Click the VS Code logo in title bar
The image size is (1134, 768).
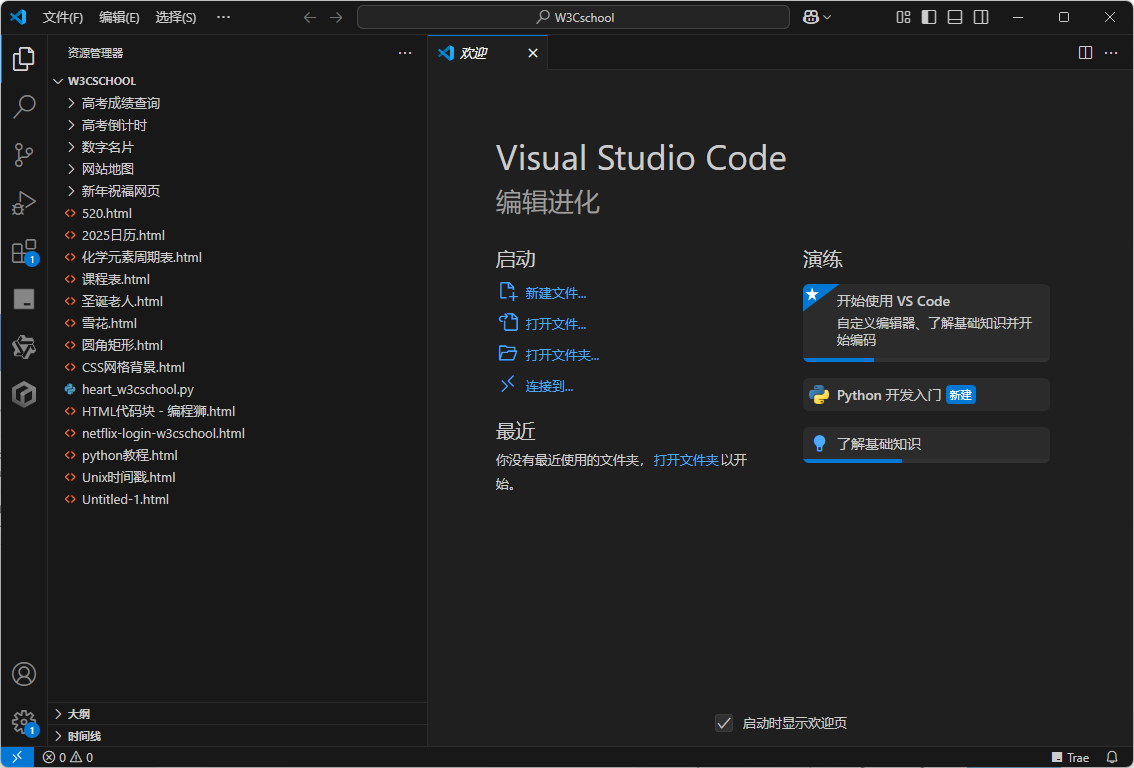[x=18, y=17]
